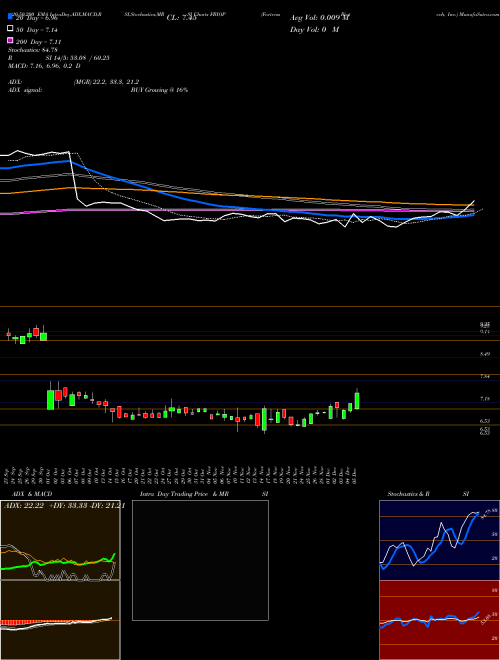Image resolution: width=500 pixels, height=660 pixels.
Task: Click the 'Stochastics & R' panel title
Action: coord(408,494)
